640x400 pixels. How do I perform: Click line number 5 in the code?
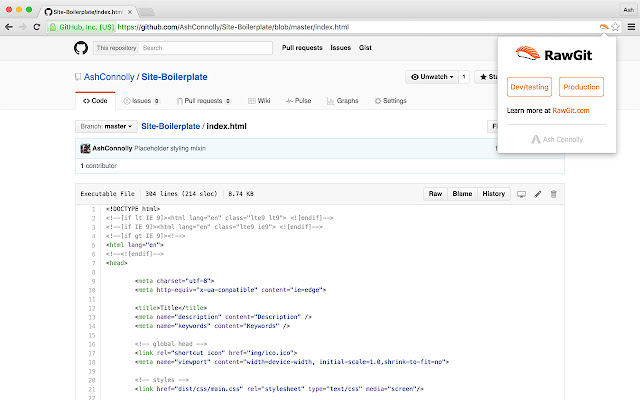(93, 245)
